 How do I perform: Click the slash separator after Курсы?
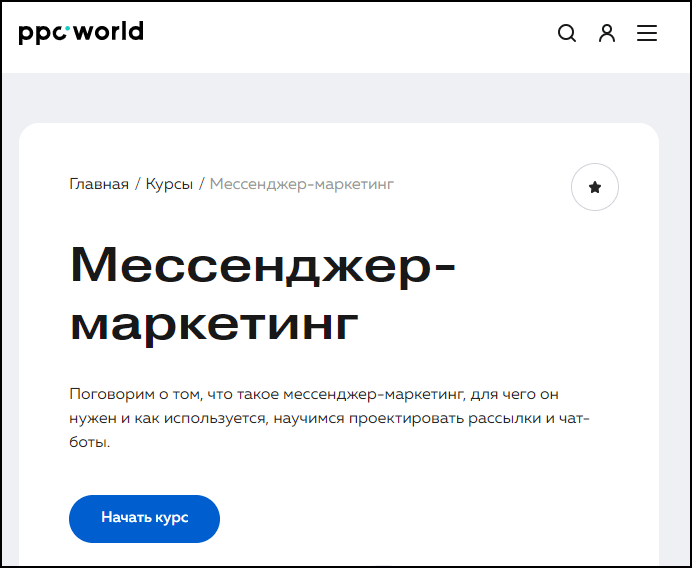click(201, 184)
